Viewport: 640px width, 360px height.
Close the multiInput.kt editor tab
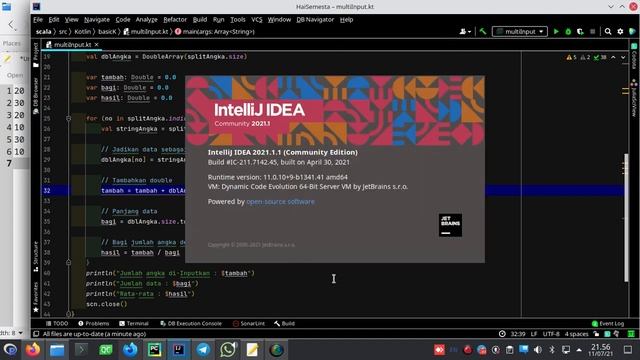(97, 44)
